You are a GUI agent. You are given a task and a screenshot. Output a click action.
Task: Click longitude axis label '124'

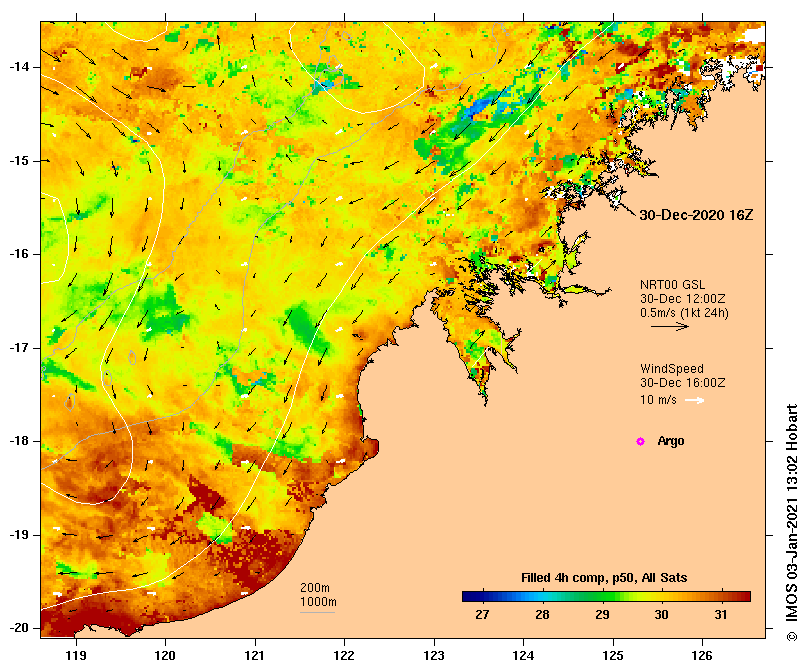point(523,656)
